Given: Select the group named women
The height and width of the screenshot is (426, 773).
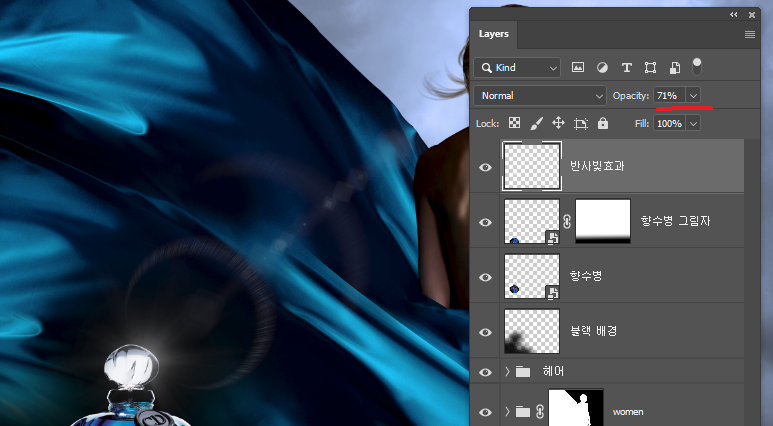Looking at the screenshot, I should pyautogui.click(x=628, y=412).
